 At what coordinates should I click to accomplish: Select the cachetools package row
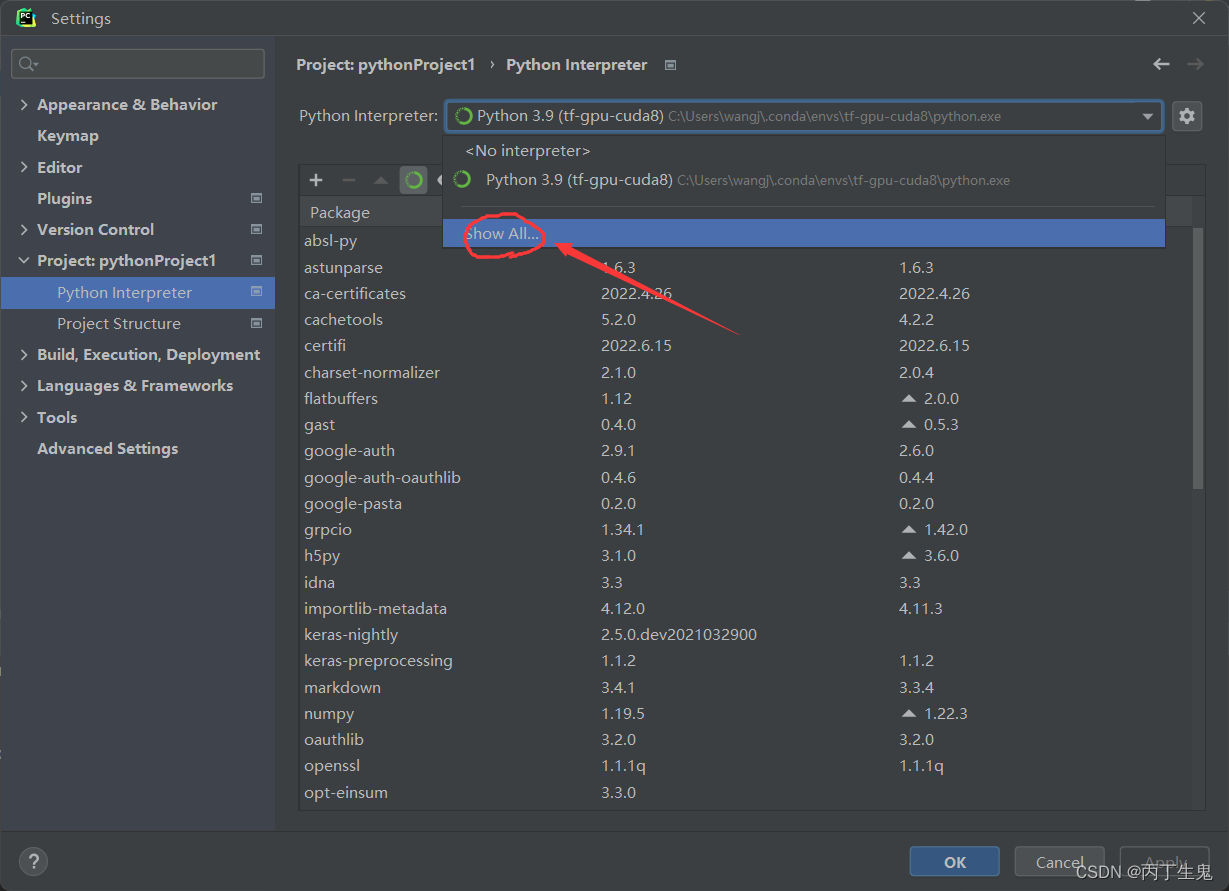[x=746, y=319]
